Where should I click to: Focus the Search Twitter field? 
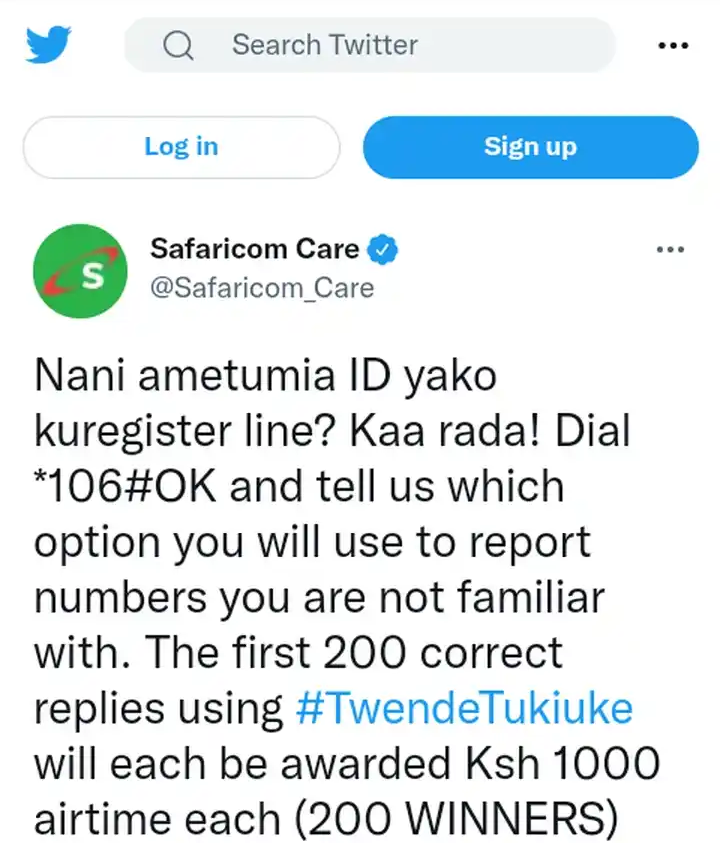pos(370,45)
